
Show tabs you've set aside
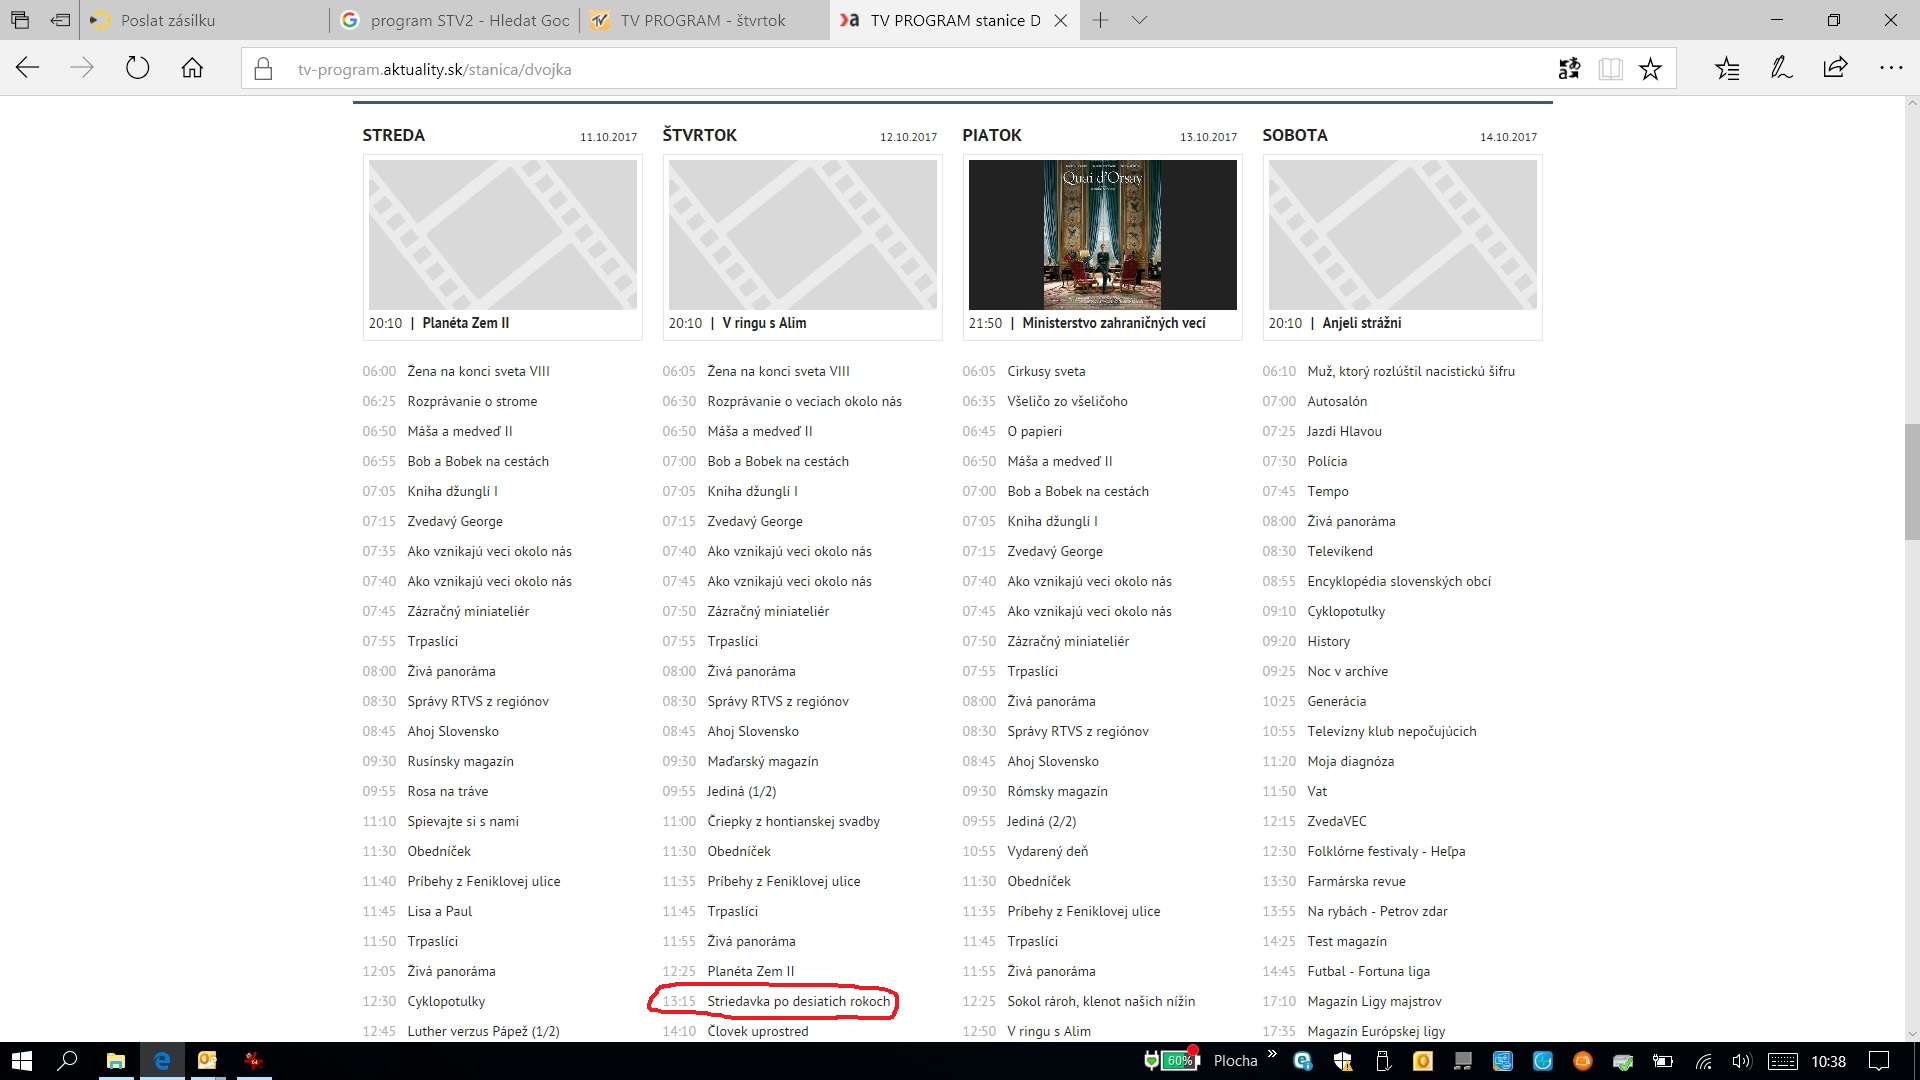(x=20, y=20)
